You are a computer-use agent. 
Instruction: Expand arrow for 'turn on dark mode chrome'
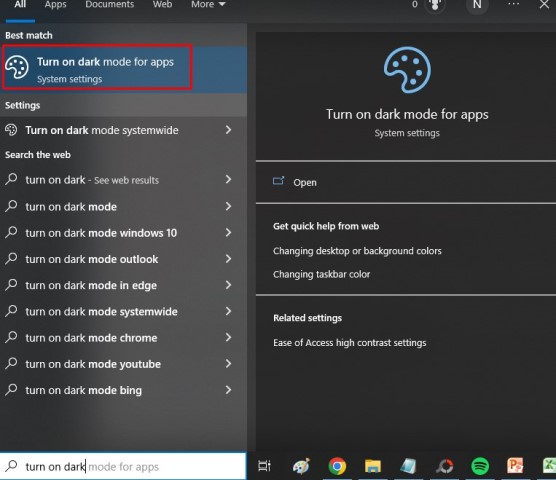(x=229, y=337)
